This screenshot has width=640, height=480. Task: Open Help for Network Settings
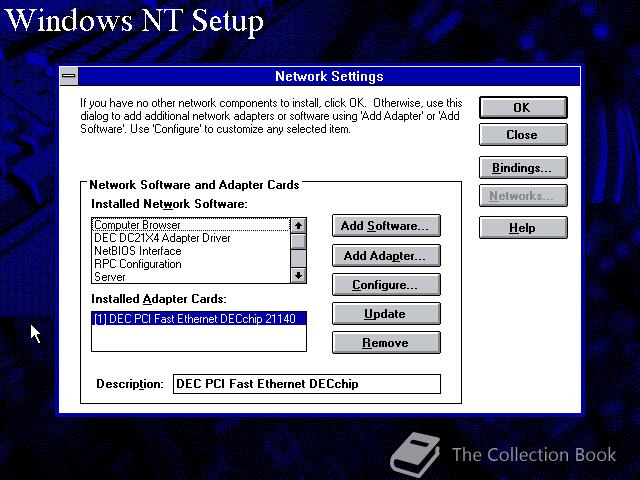pos(523,227)
